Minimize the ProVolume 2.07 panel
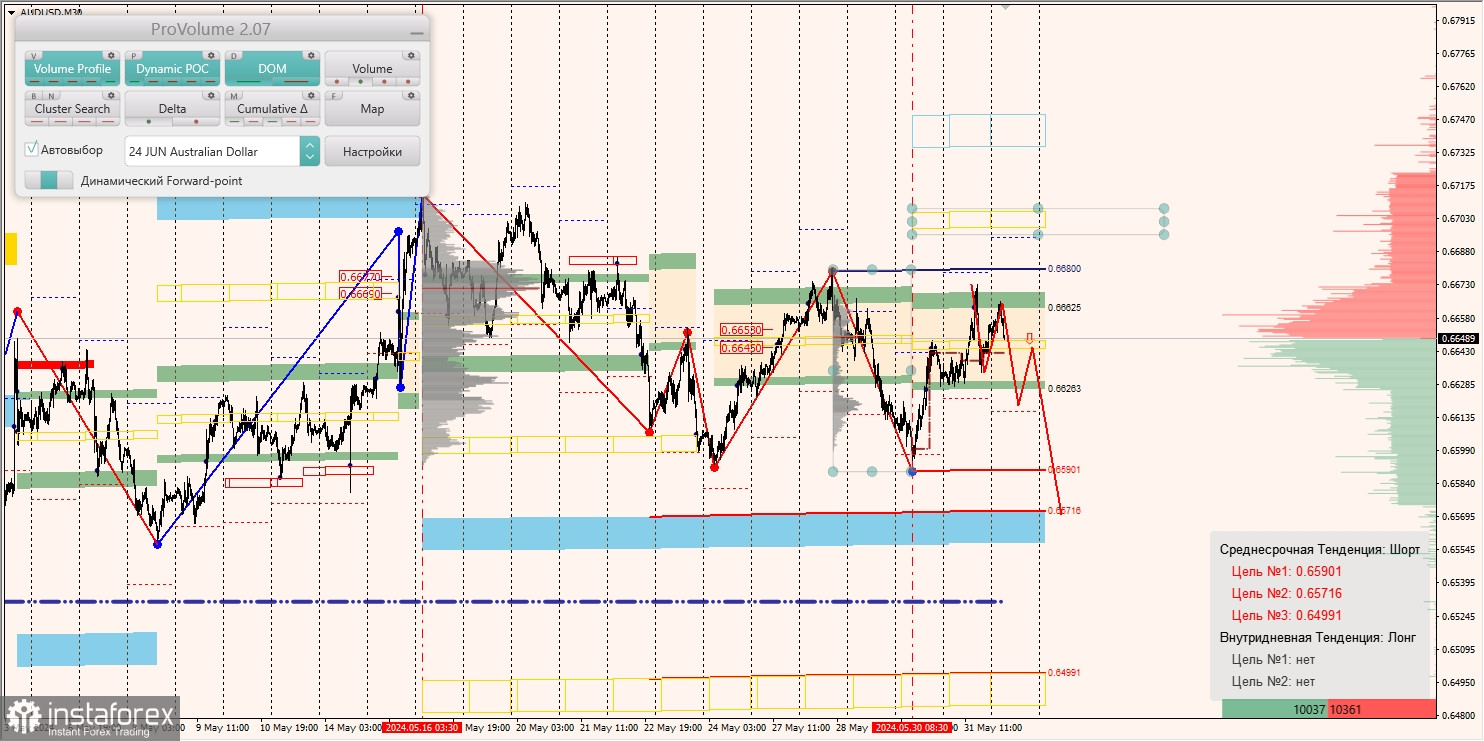Viewport: 1484px width, 741px height. coord(417,33)
